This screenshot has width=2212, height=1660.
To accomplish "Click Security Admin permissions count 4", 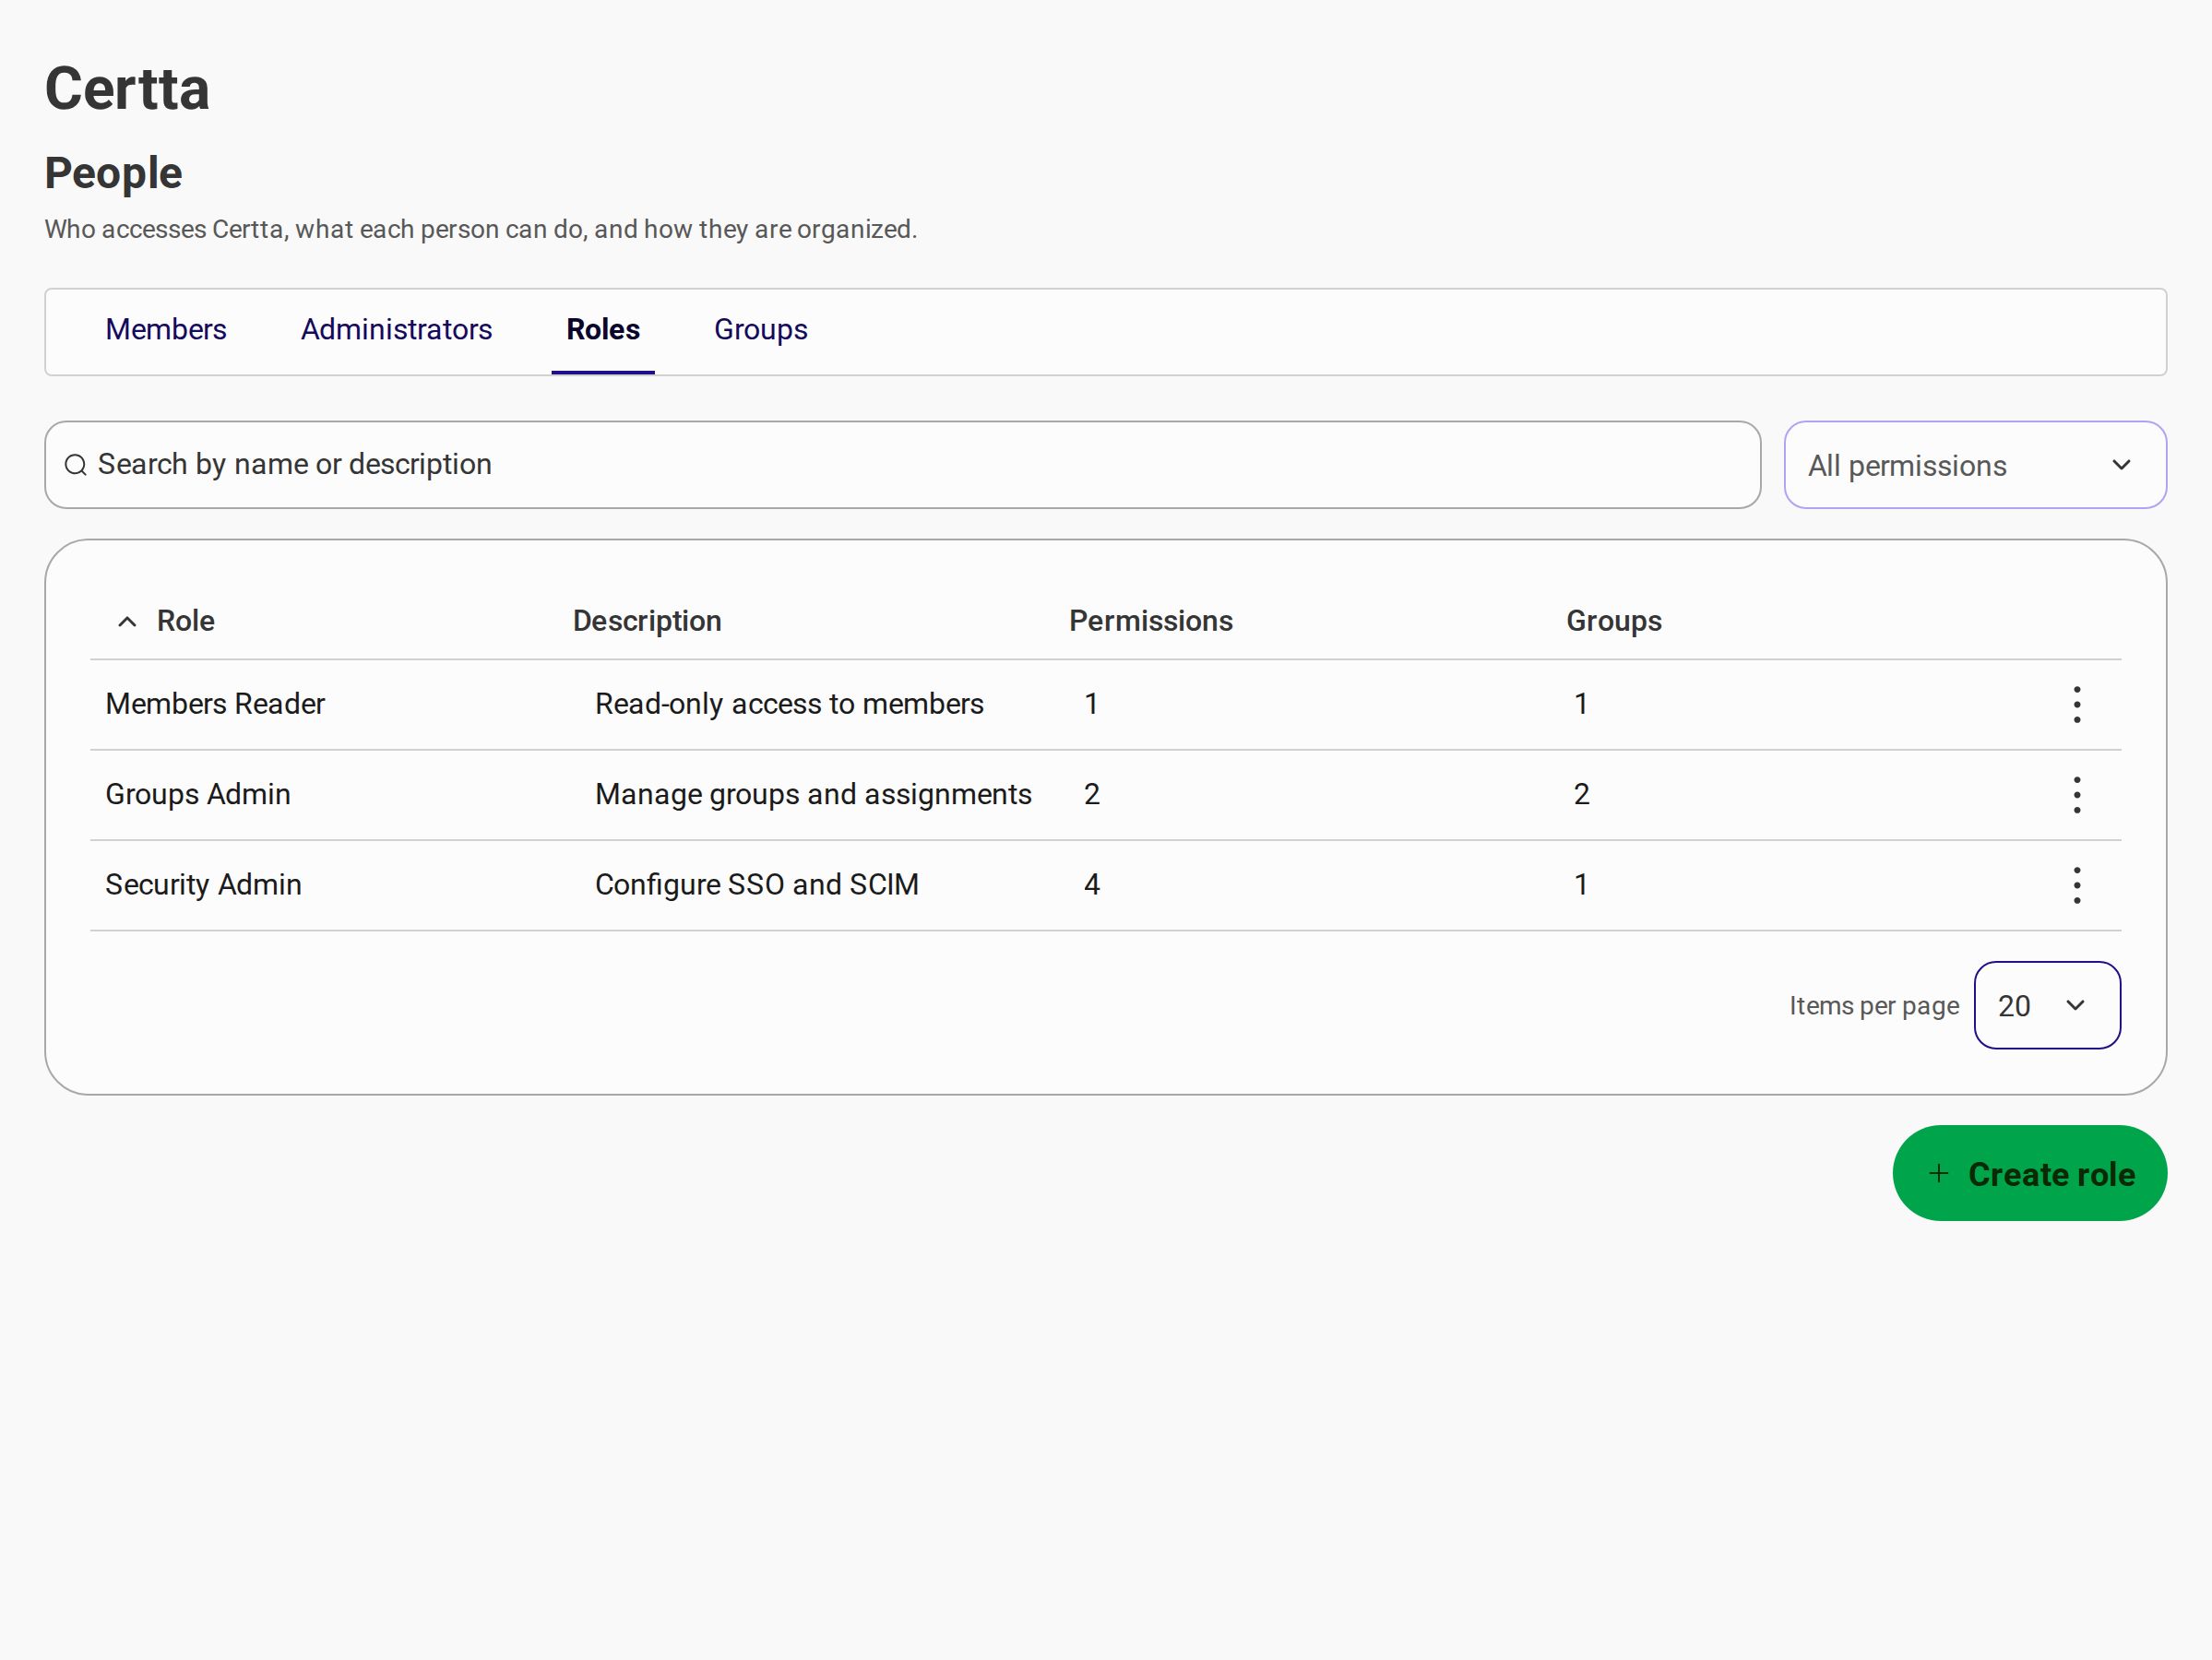I will [x=1092, y=884].
